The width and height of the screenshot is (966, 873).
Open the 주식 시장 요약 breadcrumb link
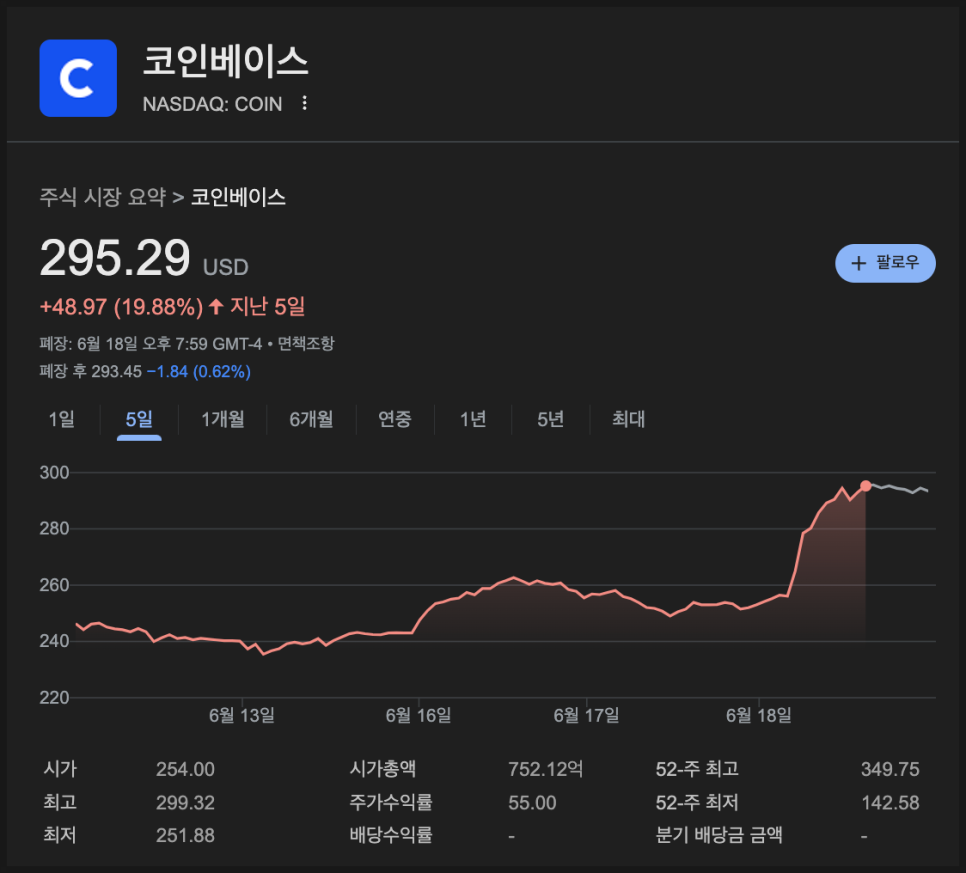103,197
